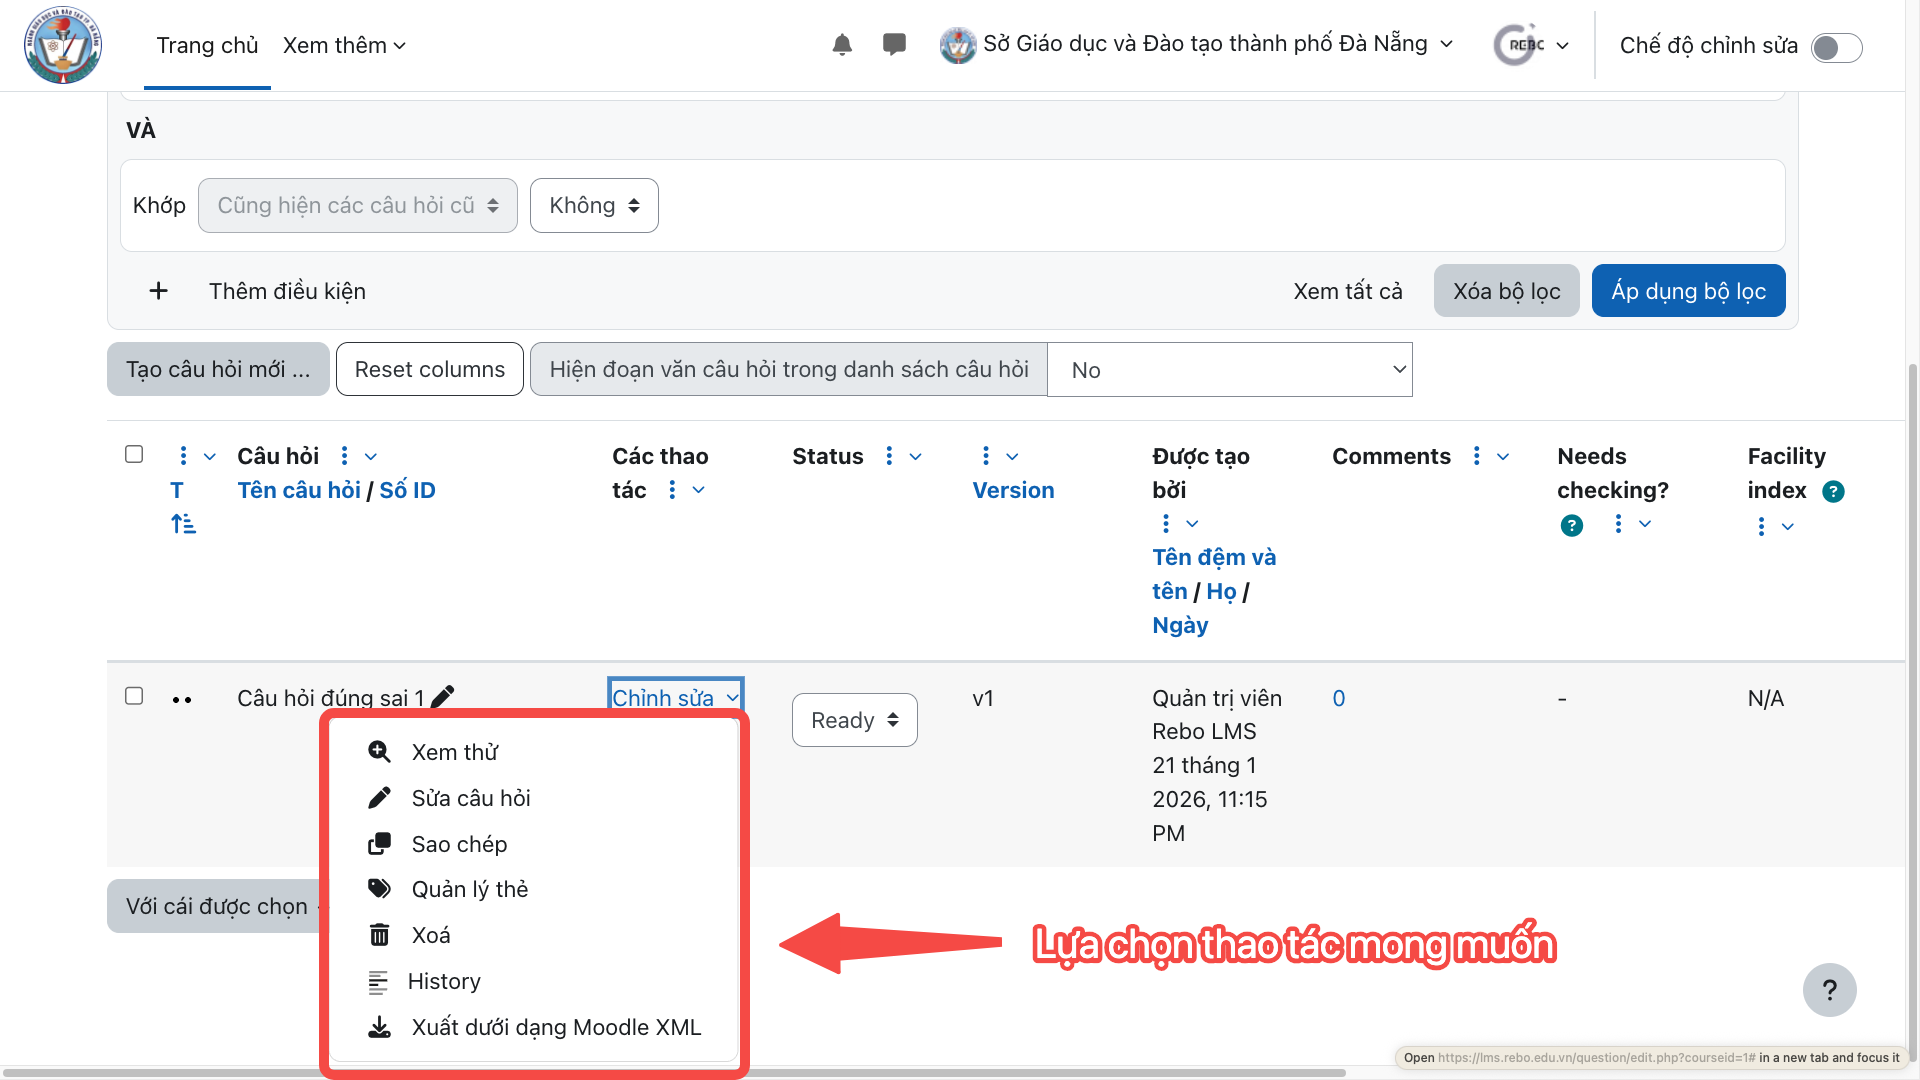Viewport: 1920px width, 1080px height.
Task: Open the three-dot menu for Facility index column
Action: pos(1761,527)
